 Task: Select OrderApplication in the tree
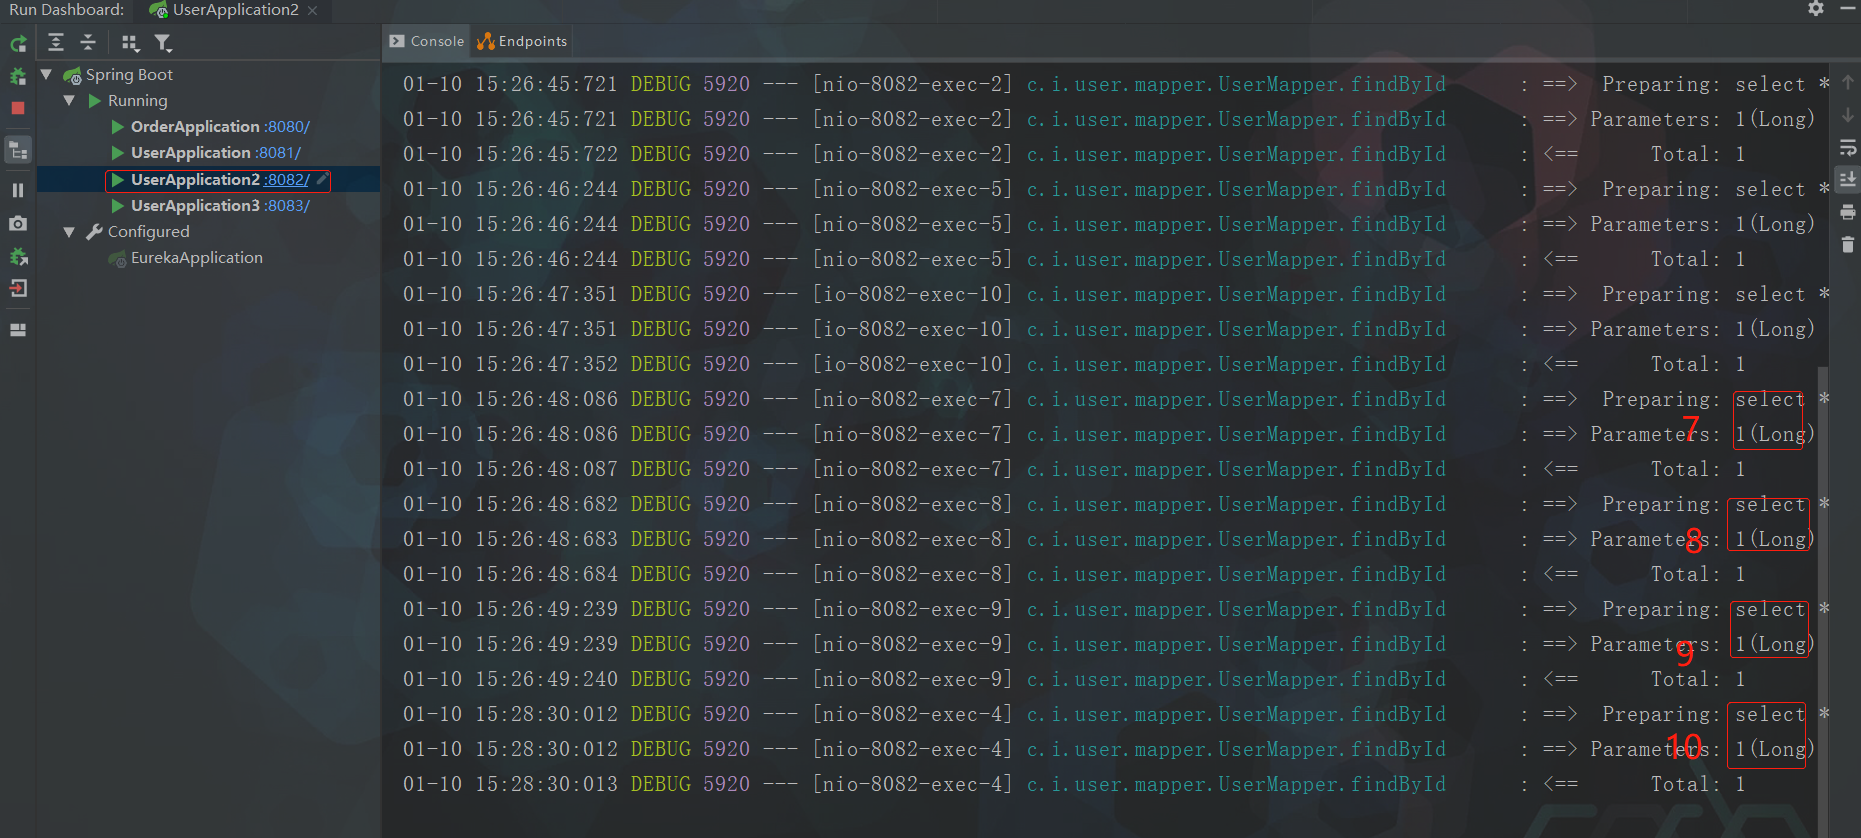point(195,126)
